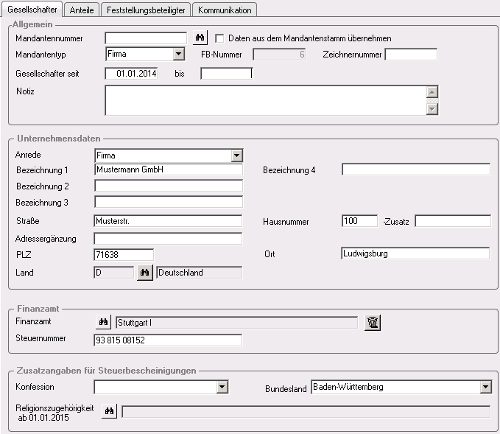
Task: Open the Mandantennummer binoculars search
Action: coord(200,38)
